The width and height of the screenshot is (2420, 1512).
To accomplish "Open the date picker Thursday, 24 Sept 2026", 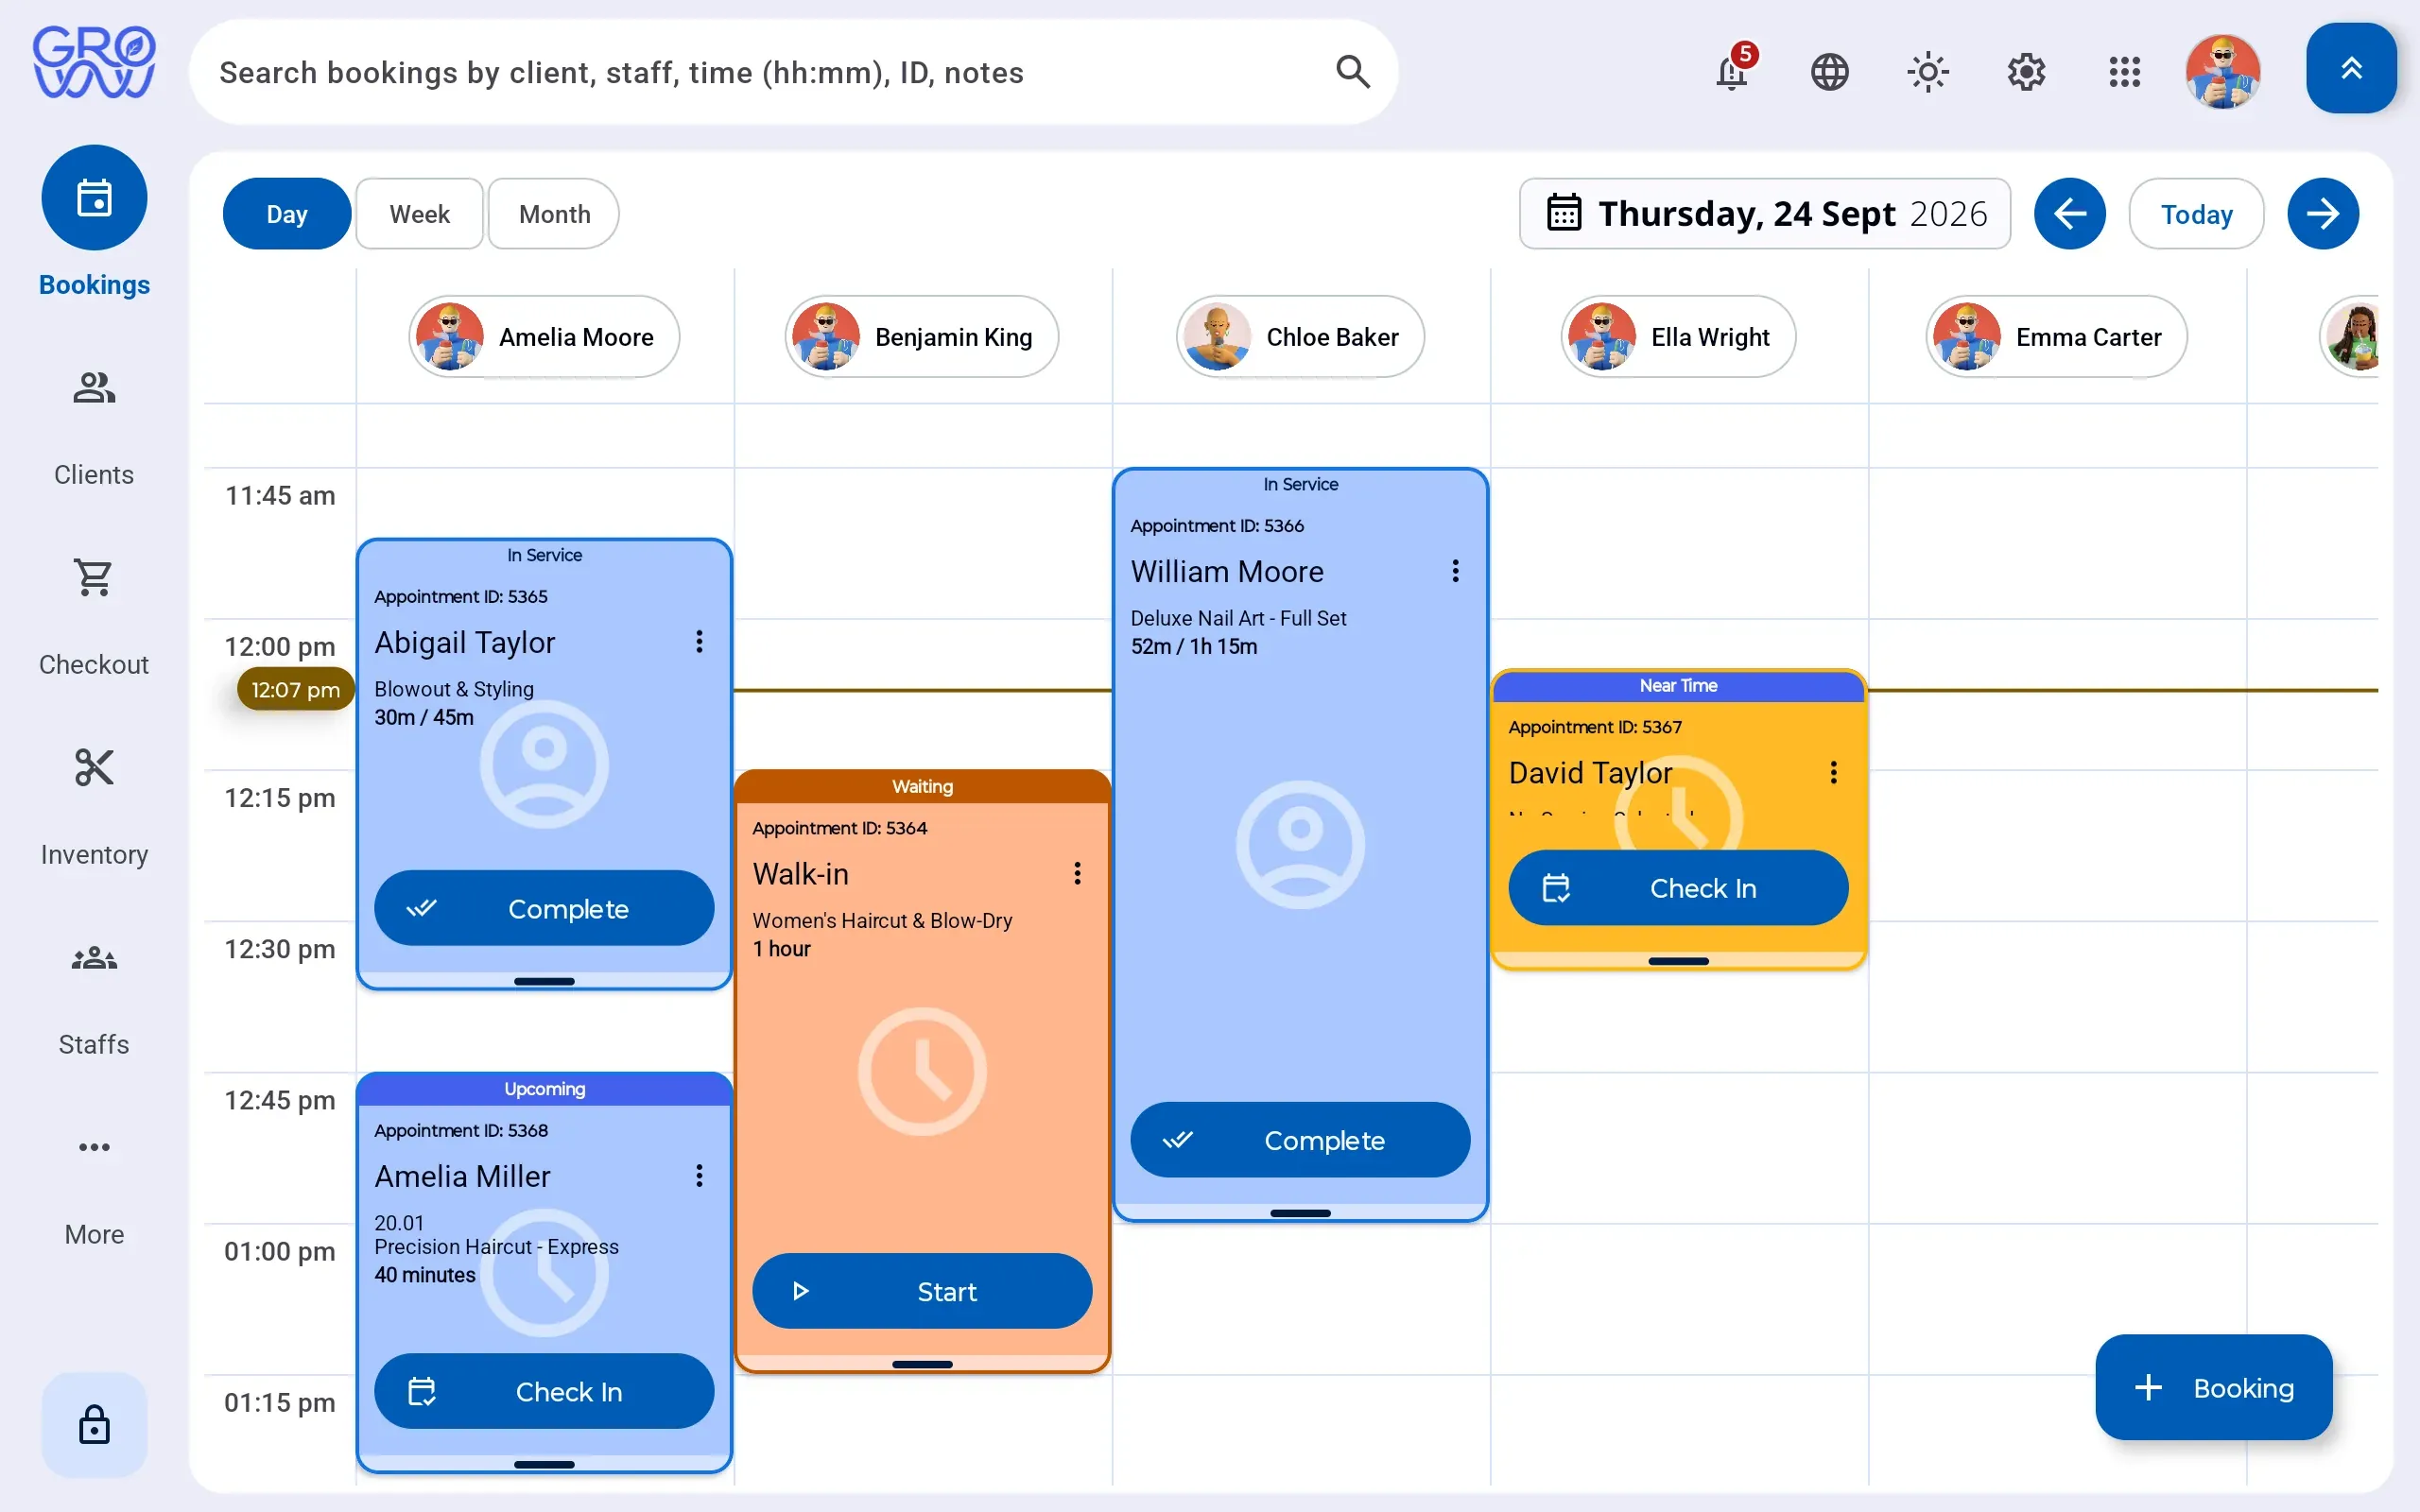I will pos(1765,214).
